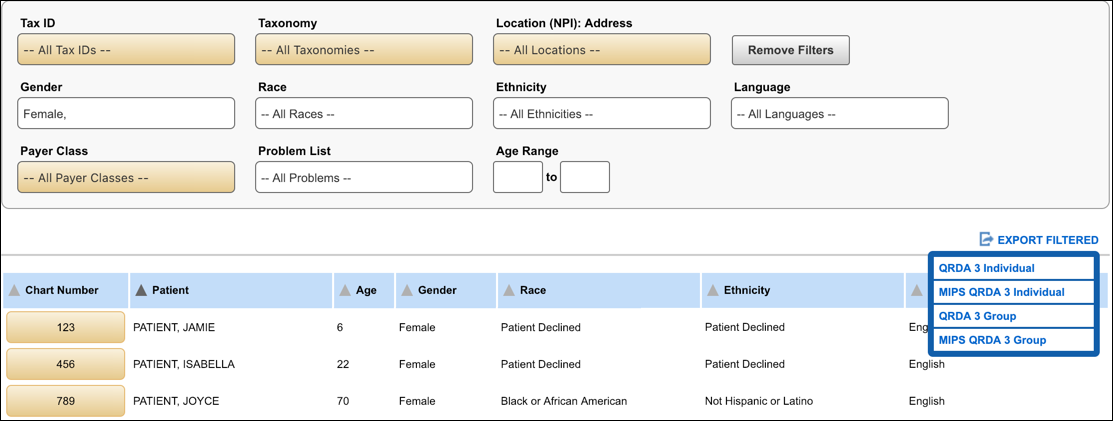The height and width of the screenshot is (421, 1113).
Task: Click the Export Filtered arrow icon
Action: click(986, 240)
